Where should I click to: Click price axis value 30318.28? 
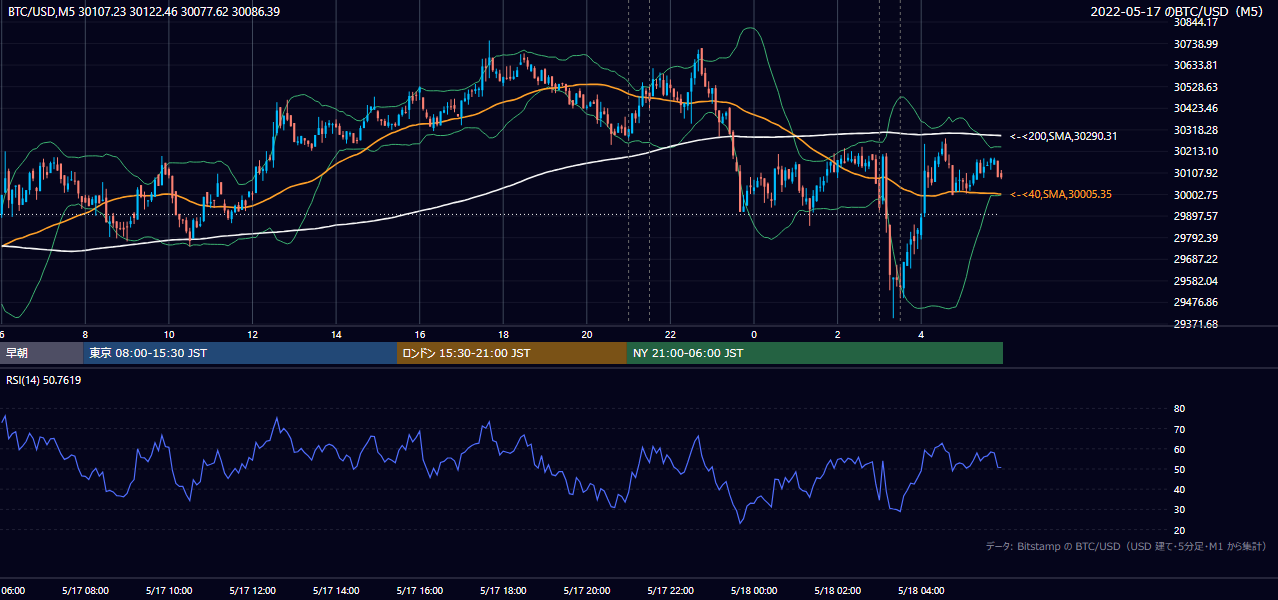(1196, 130)
